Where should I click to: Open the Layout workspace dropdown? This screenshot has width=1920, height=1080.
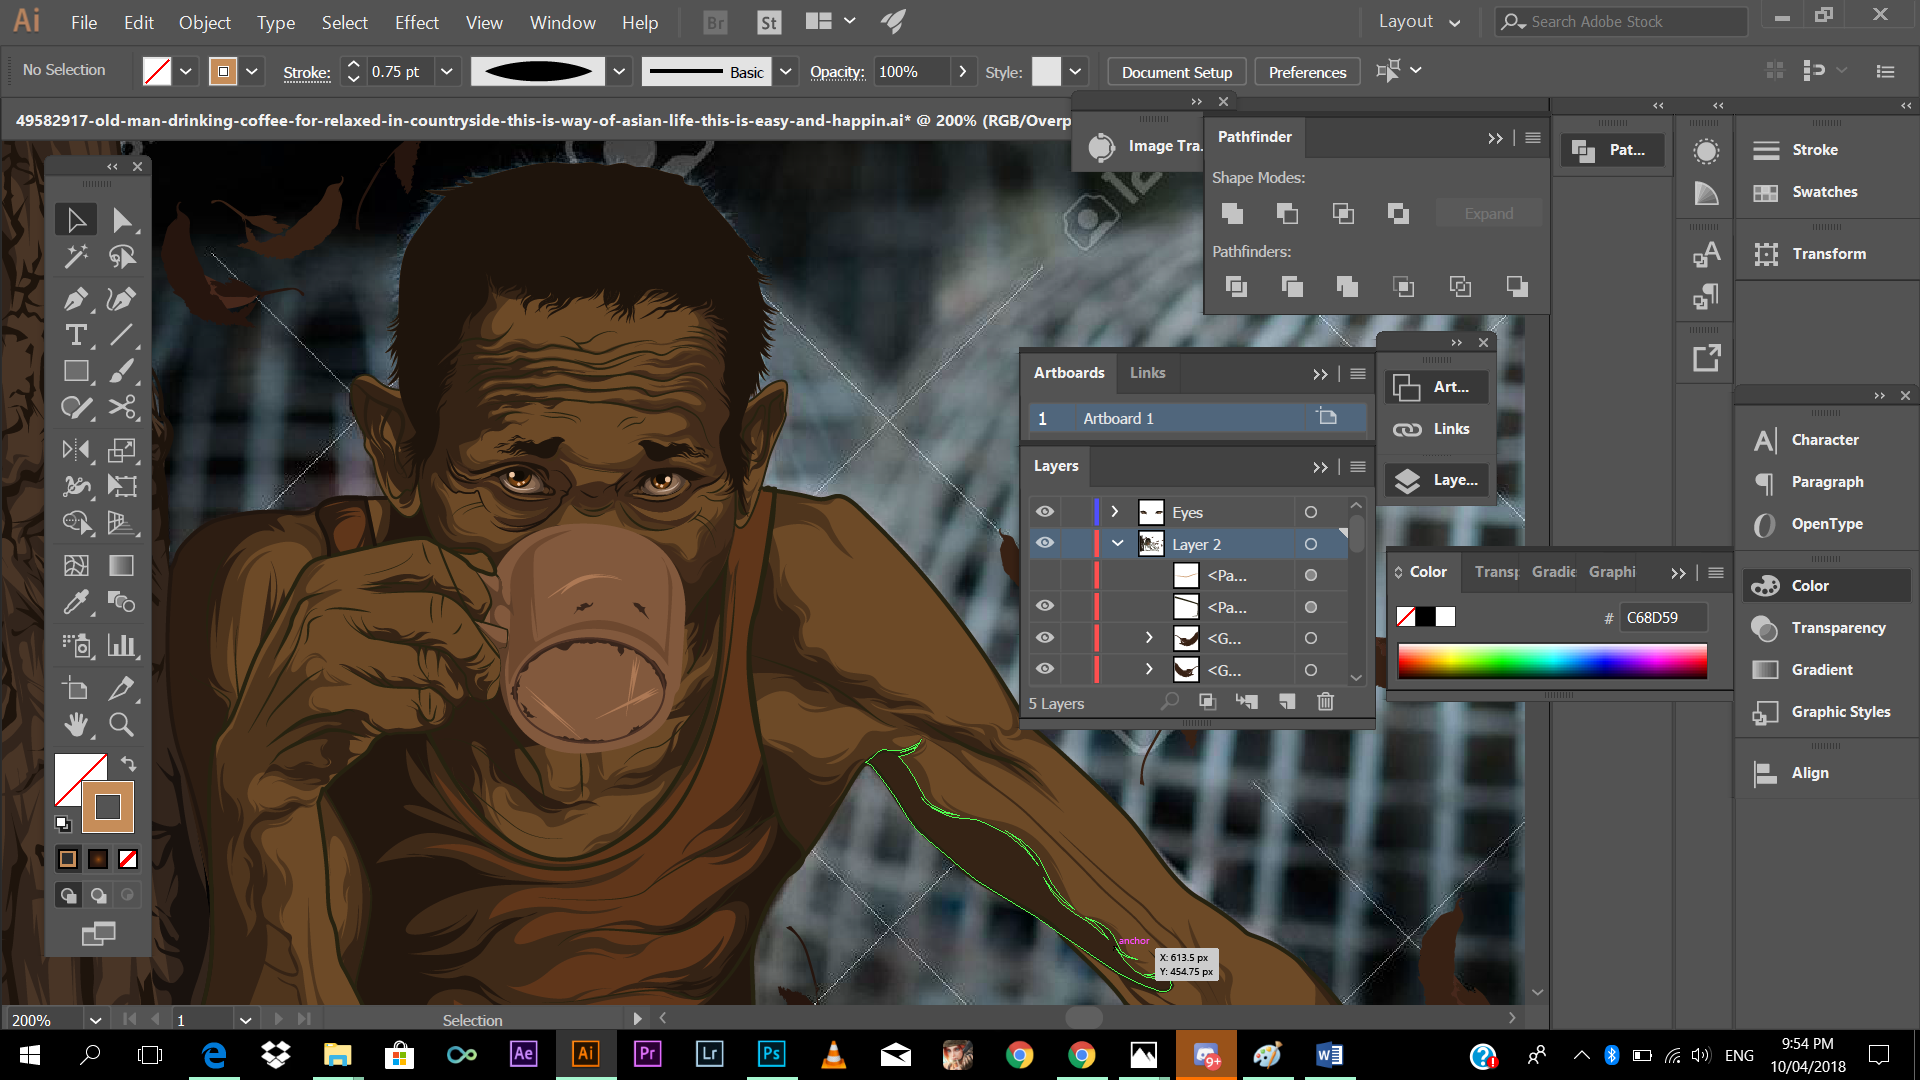point(1419,22)
